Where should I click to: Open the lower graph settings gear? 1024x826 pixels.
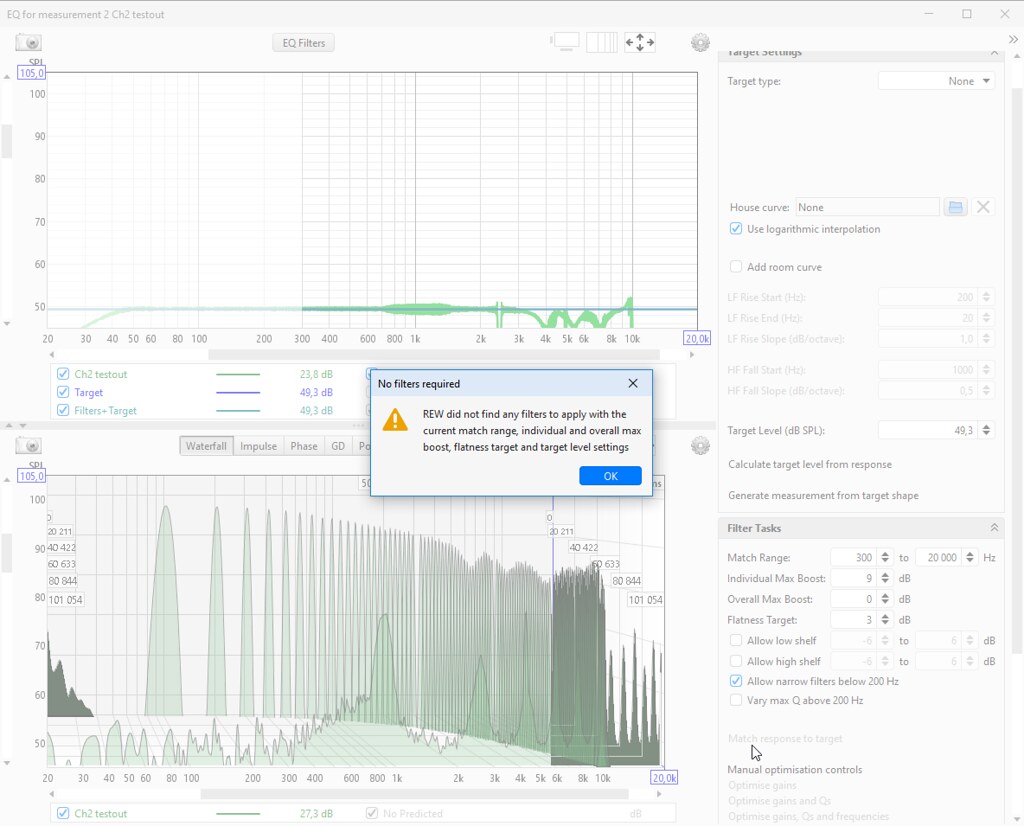click(700, 446)
